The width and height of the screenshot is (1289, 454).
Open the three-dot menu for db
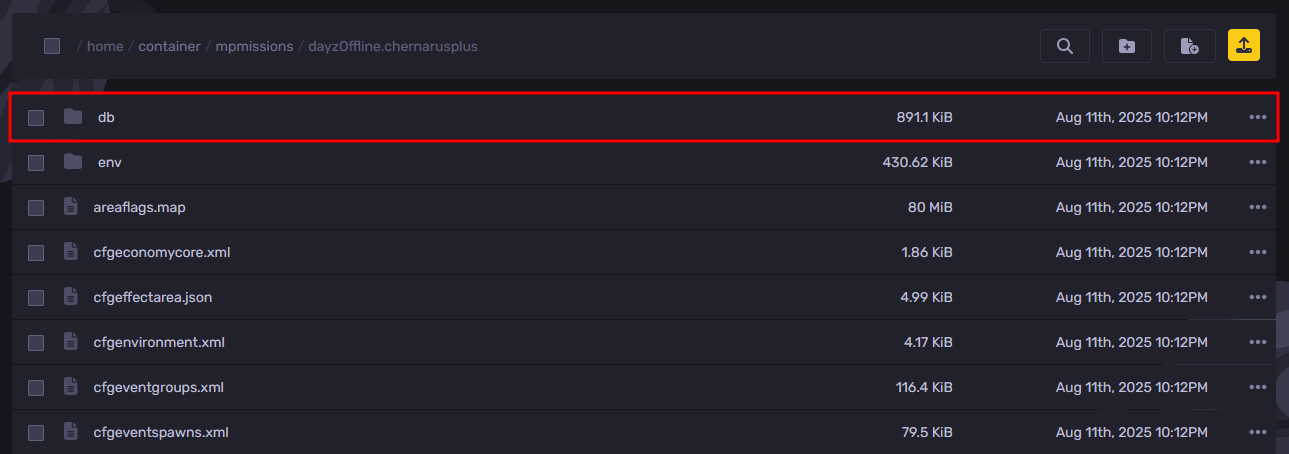pos(1257,118)
